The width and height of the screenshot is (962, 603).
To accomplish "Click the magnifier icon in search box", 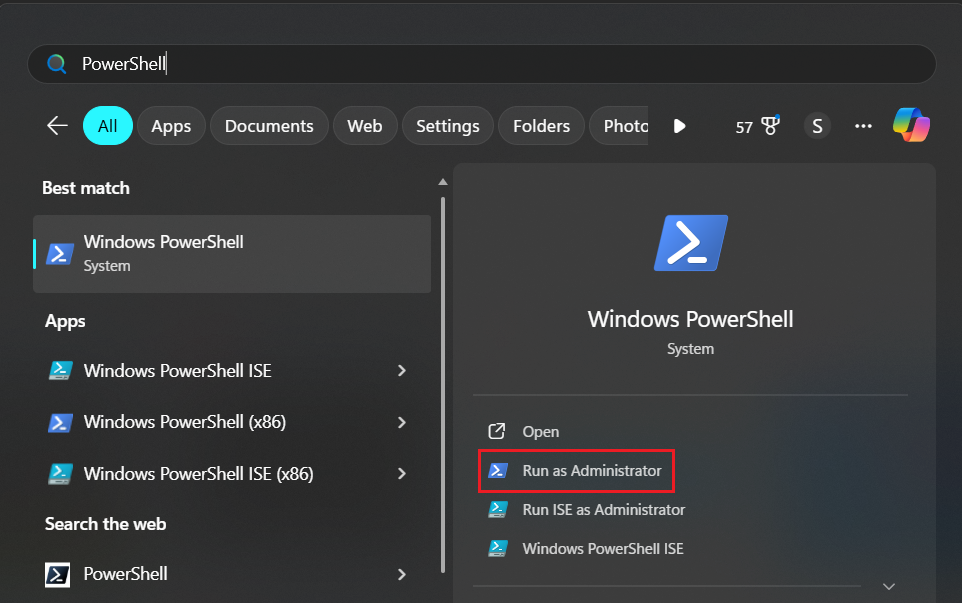I will click(x=57, y=63).
